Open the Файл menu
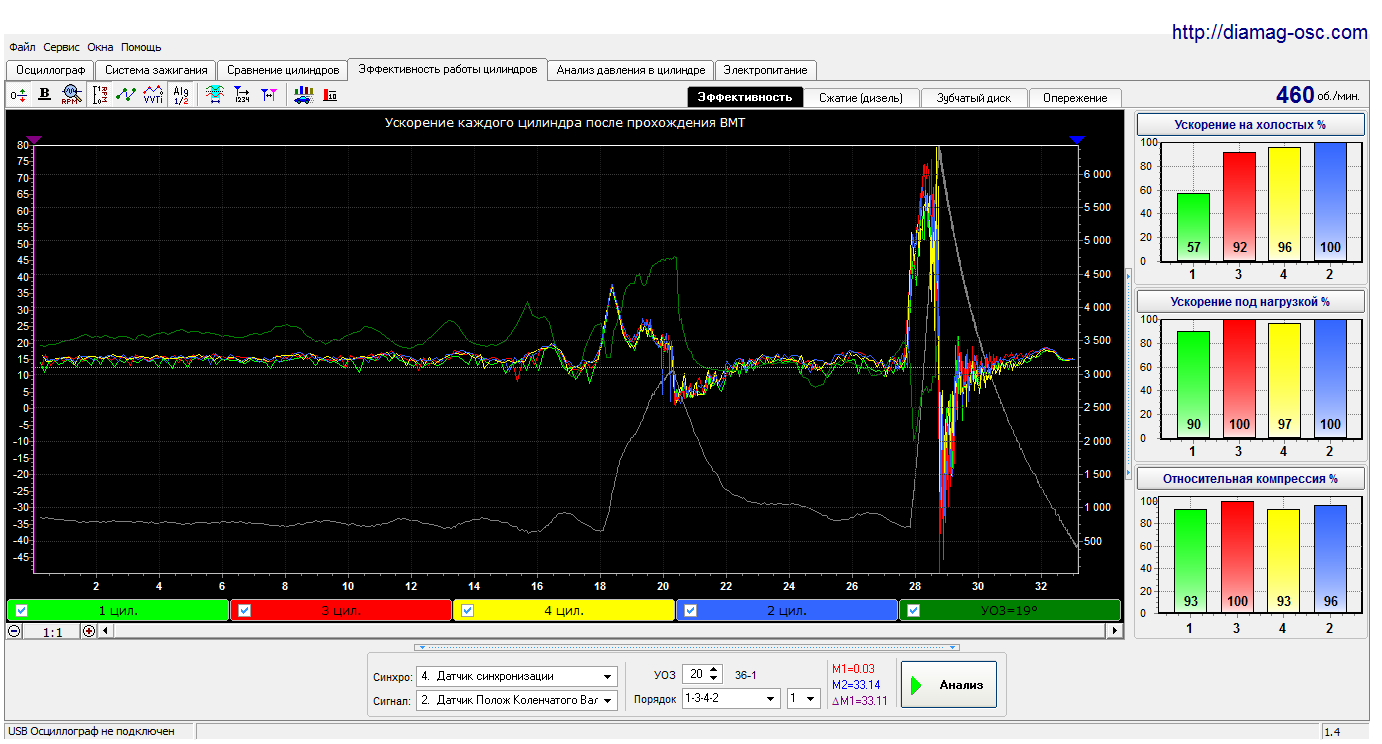1382x744 pixels. (23, 47)
